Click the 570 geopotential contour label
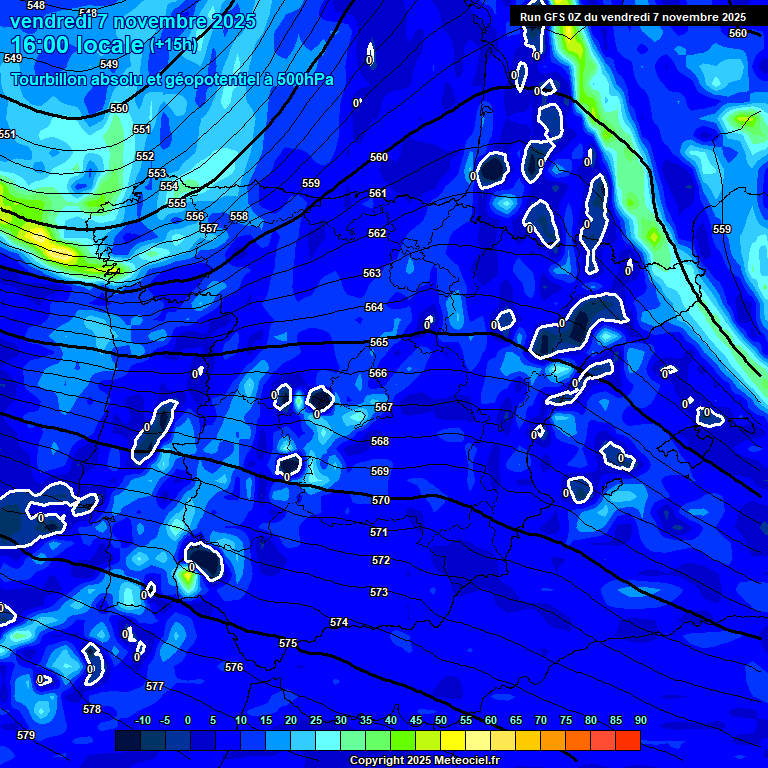768x768 pixels. pyautogui.click(x=380, y=500)
